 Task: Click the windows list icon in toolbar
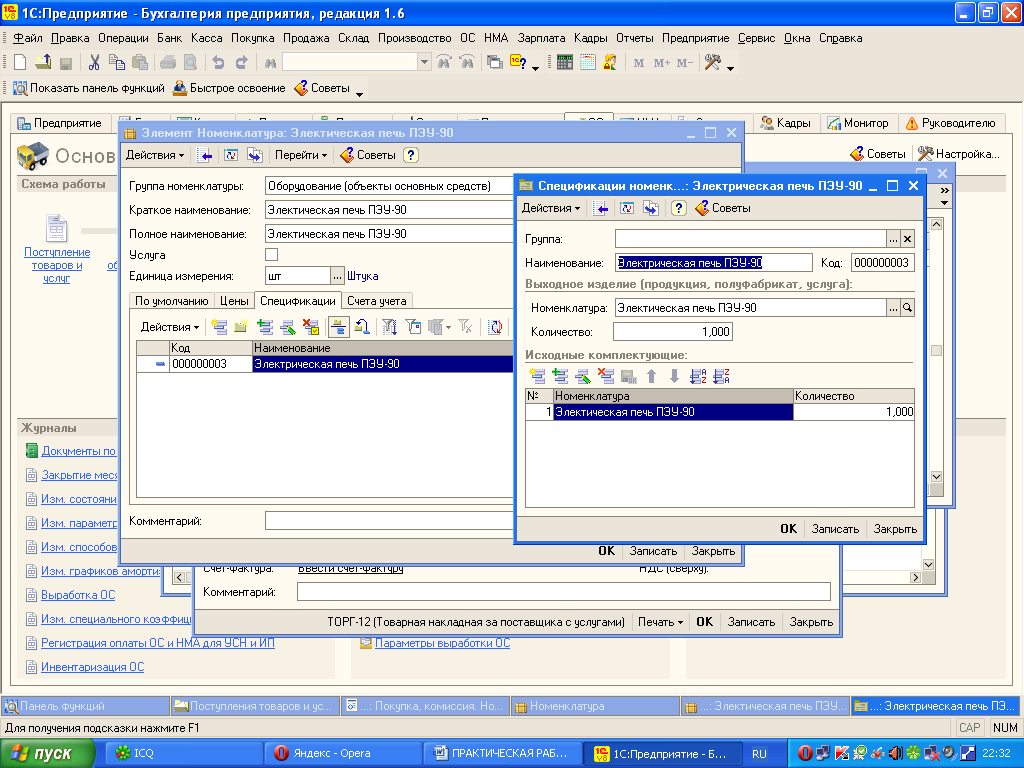click(495, 63)
